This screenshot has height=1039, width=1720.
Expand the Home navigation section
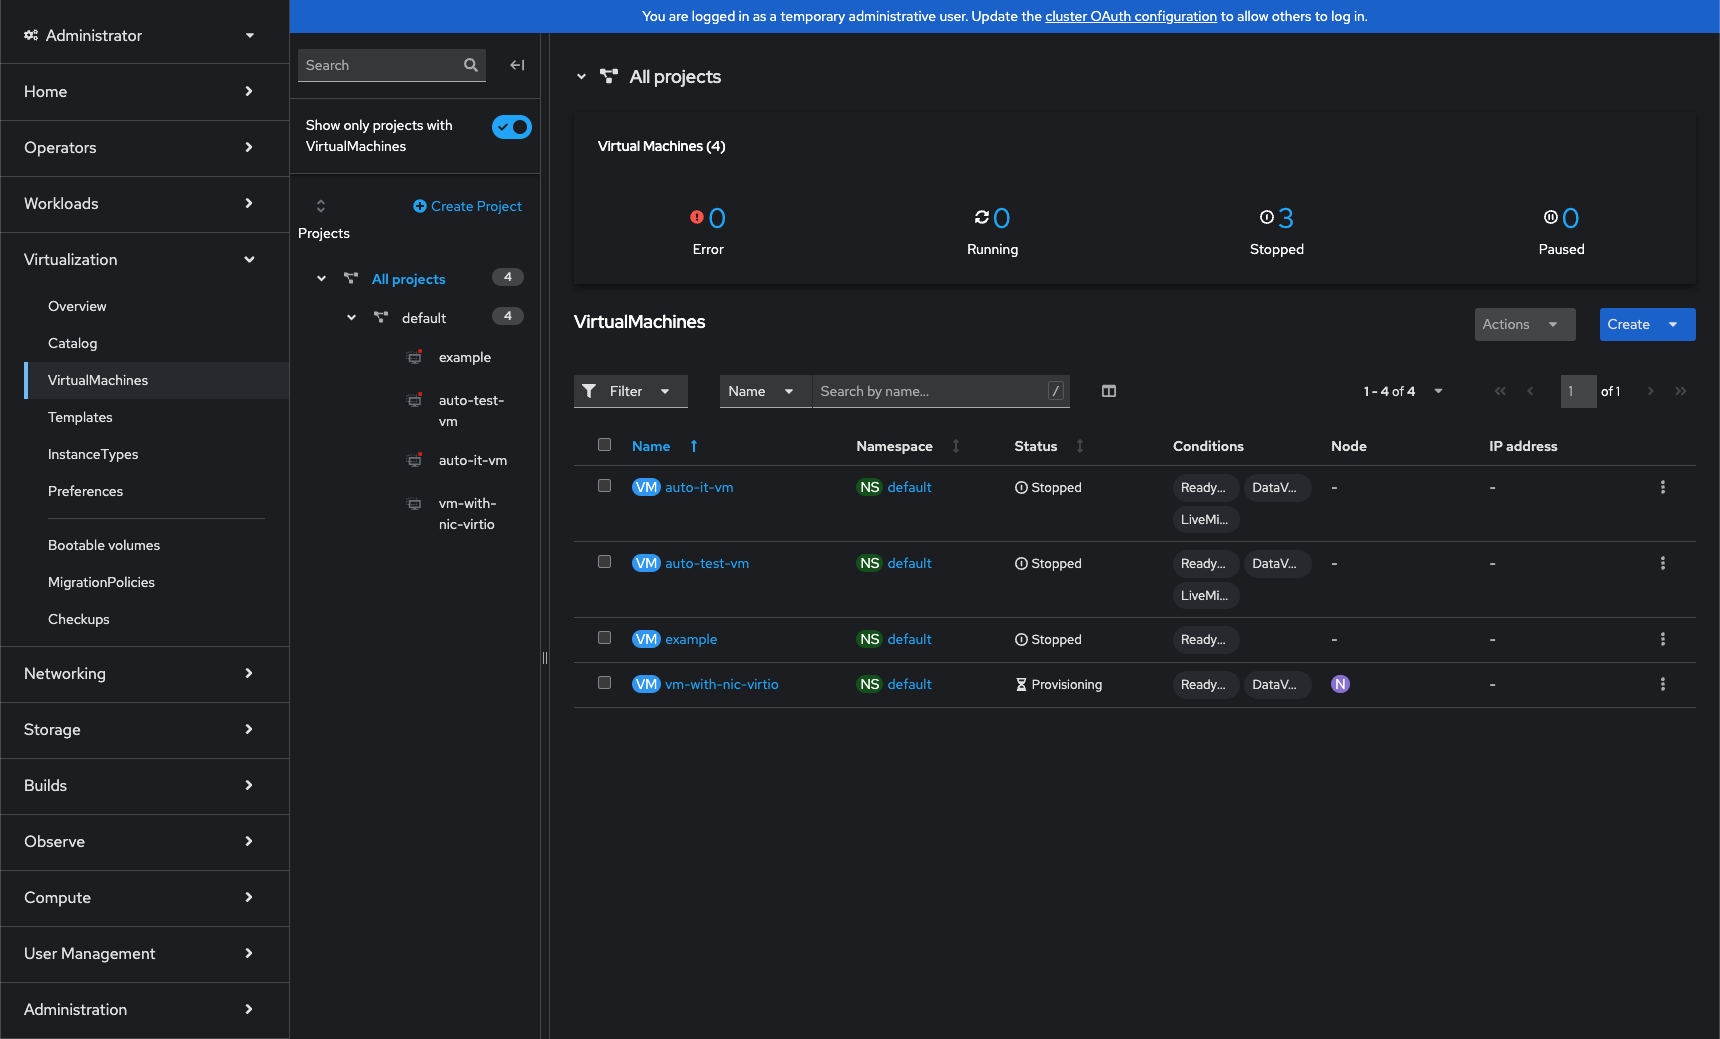145,91
